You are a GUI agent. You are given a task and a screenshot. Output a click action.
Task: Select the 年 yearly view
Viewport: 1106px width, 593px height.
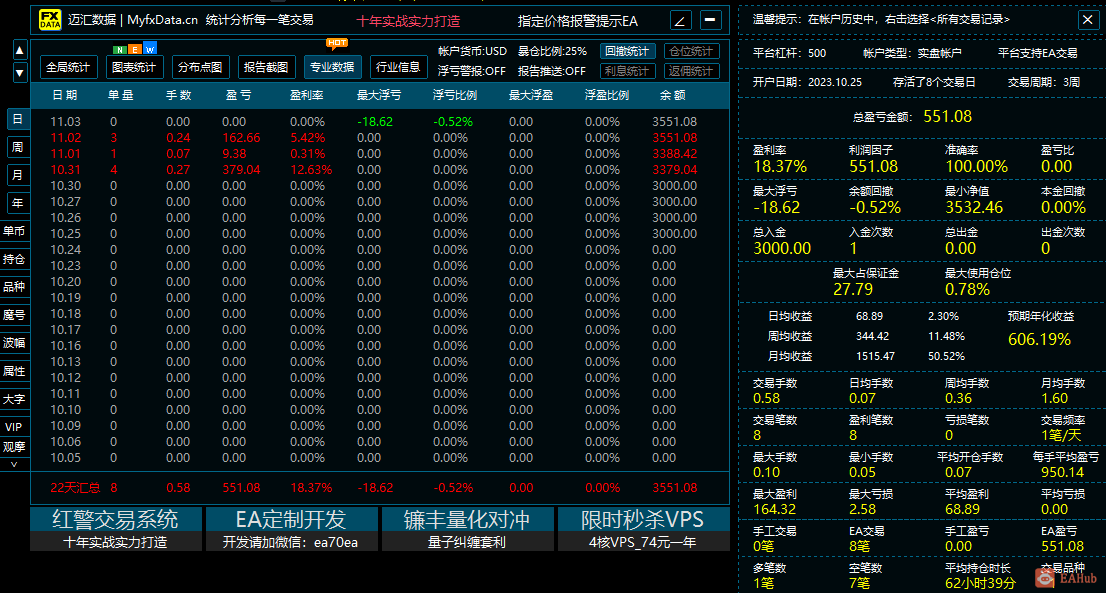pos(18,203)
